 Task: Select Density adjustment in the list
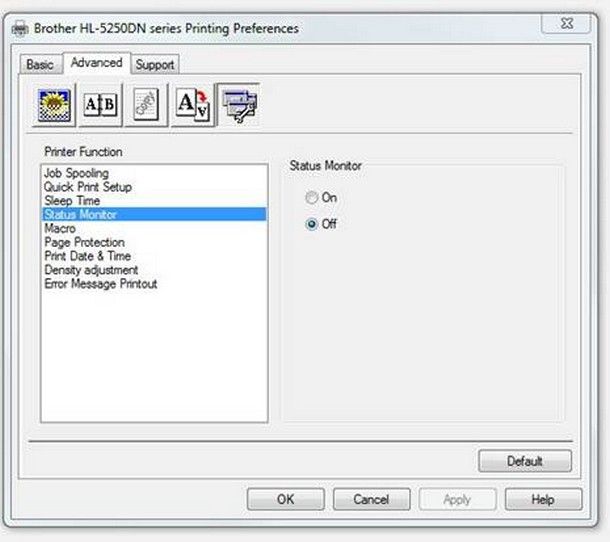pyautogui.click(x=154, y=270)
